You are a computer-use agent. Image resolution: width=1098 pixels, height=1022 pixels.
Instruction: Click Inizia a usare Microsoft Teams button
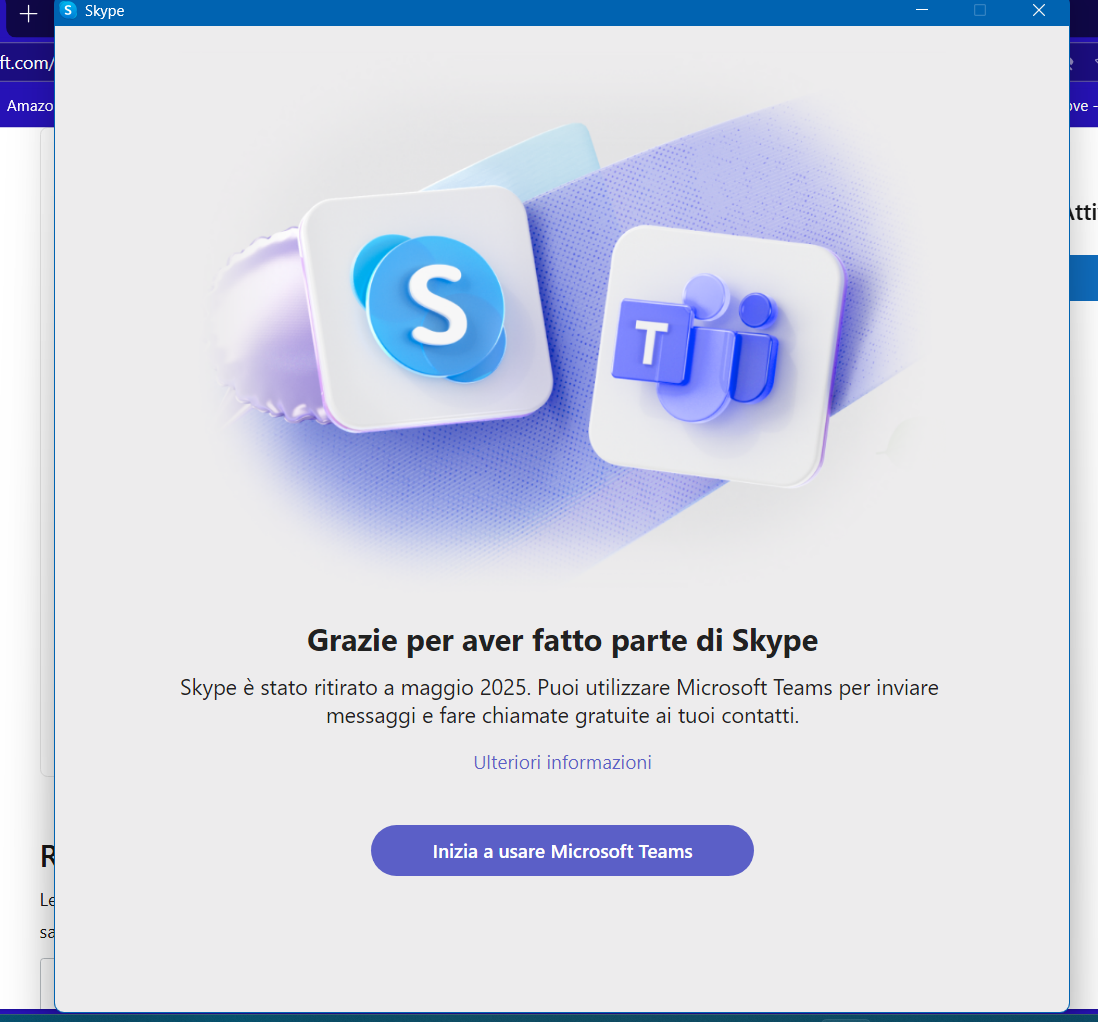[x=562, y=850]
